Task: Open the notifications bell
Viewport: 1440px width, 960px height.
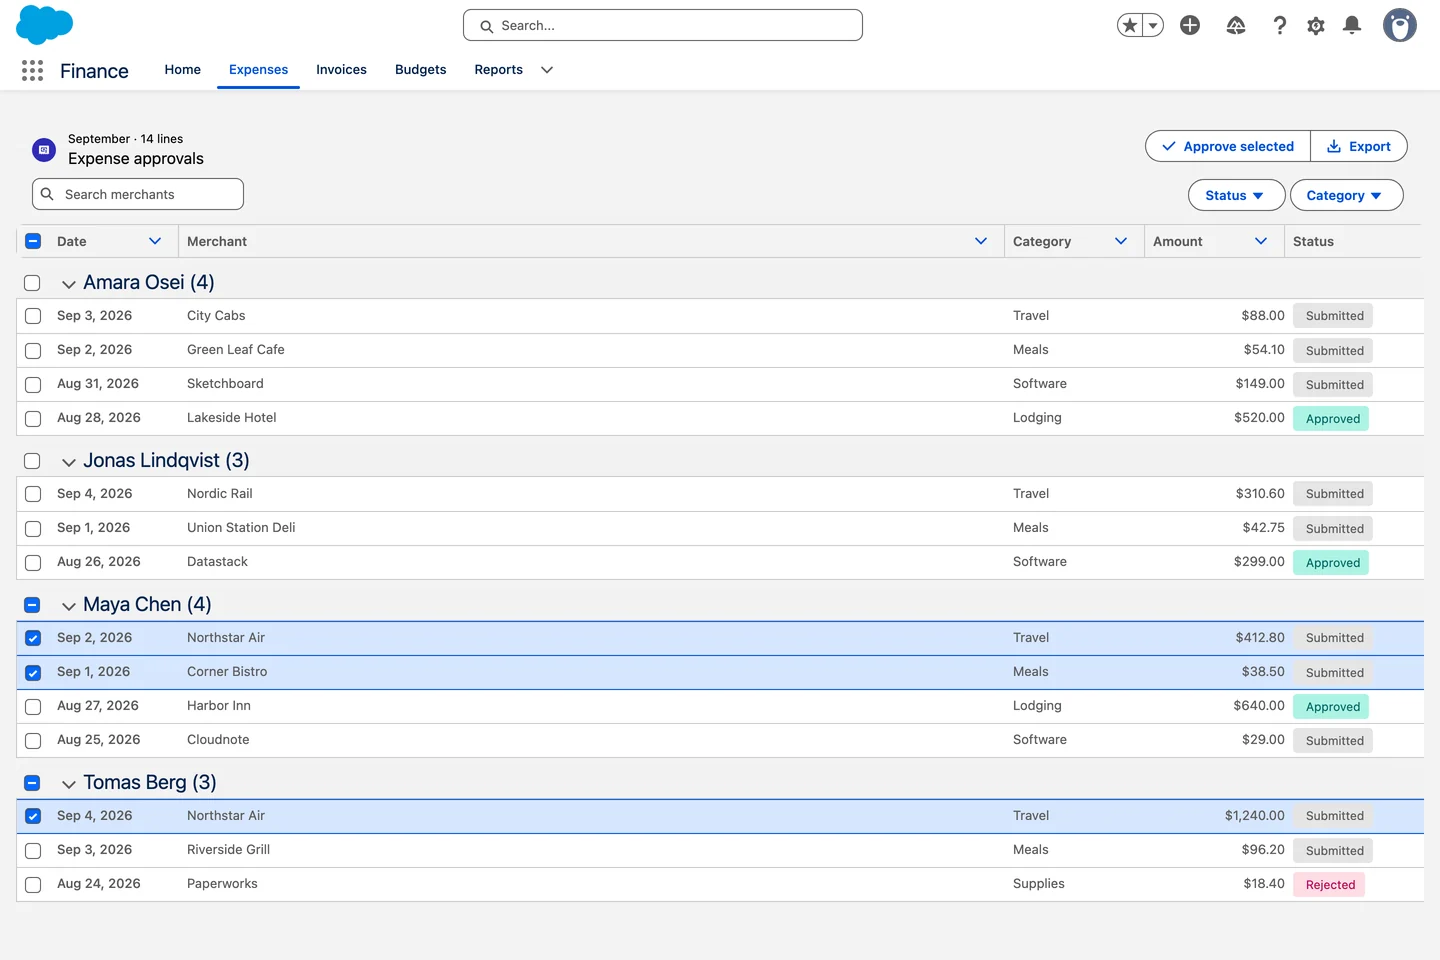Action: click(x=1352, y=25)
